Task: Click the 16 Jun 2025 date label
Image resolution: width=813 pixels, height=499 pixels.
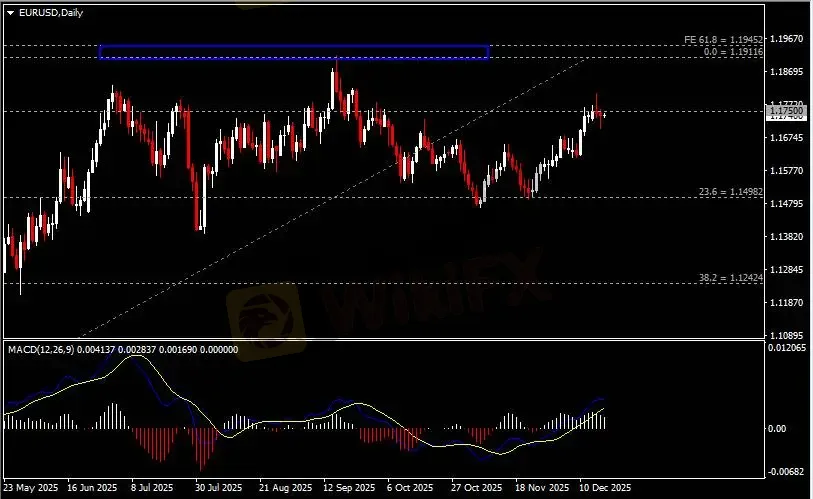Action: (x=93, y=488)
